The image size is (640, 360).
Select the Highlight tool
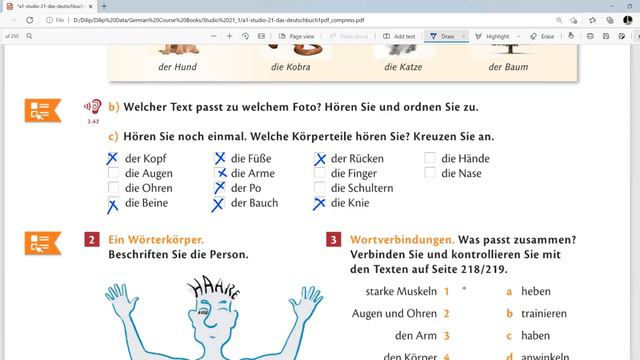pos(492,36)
